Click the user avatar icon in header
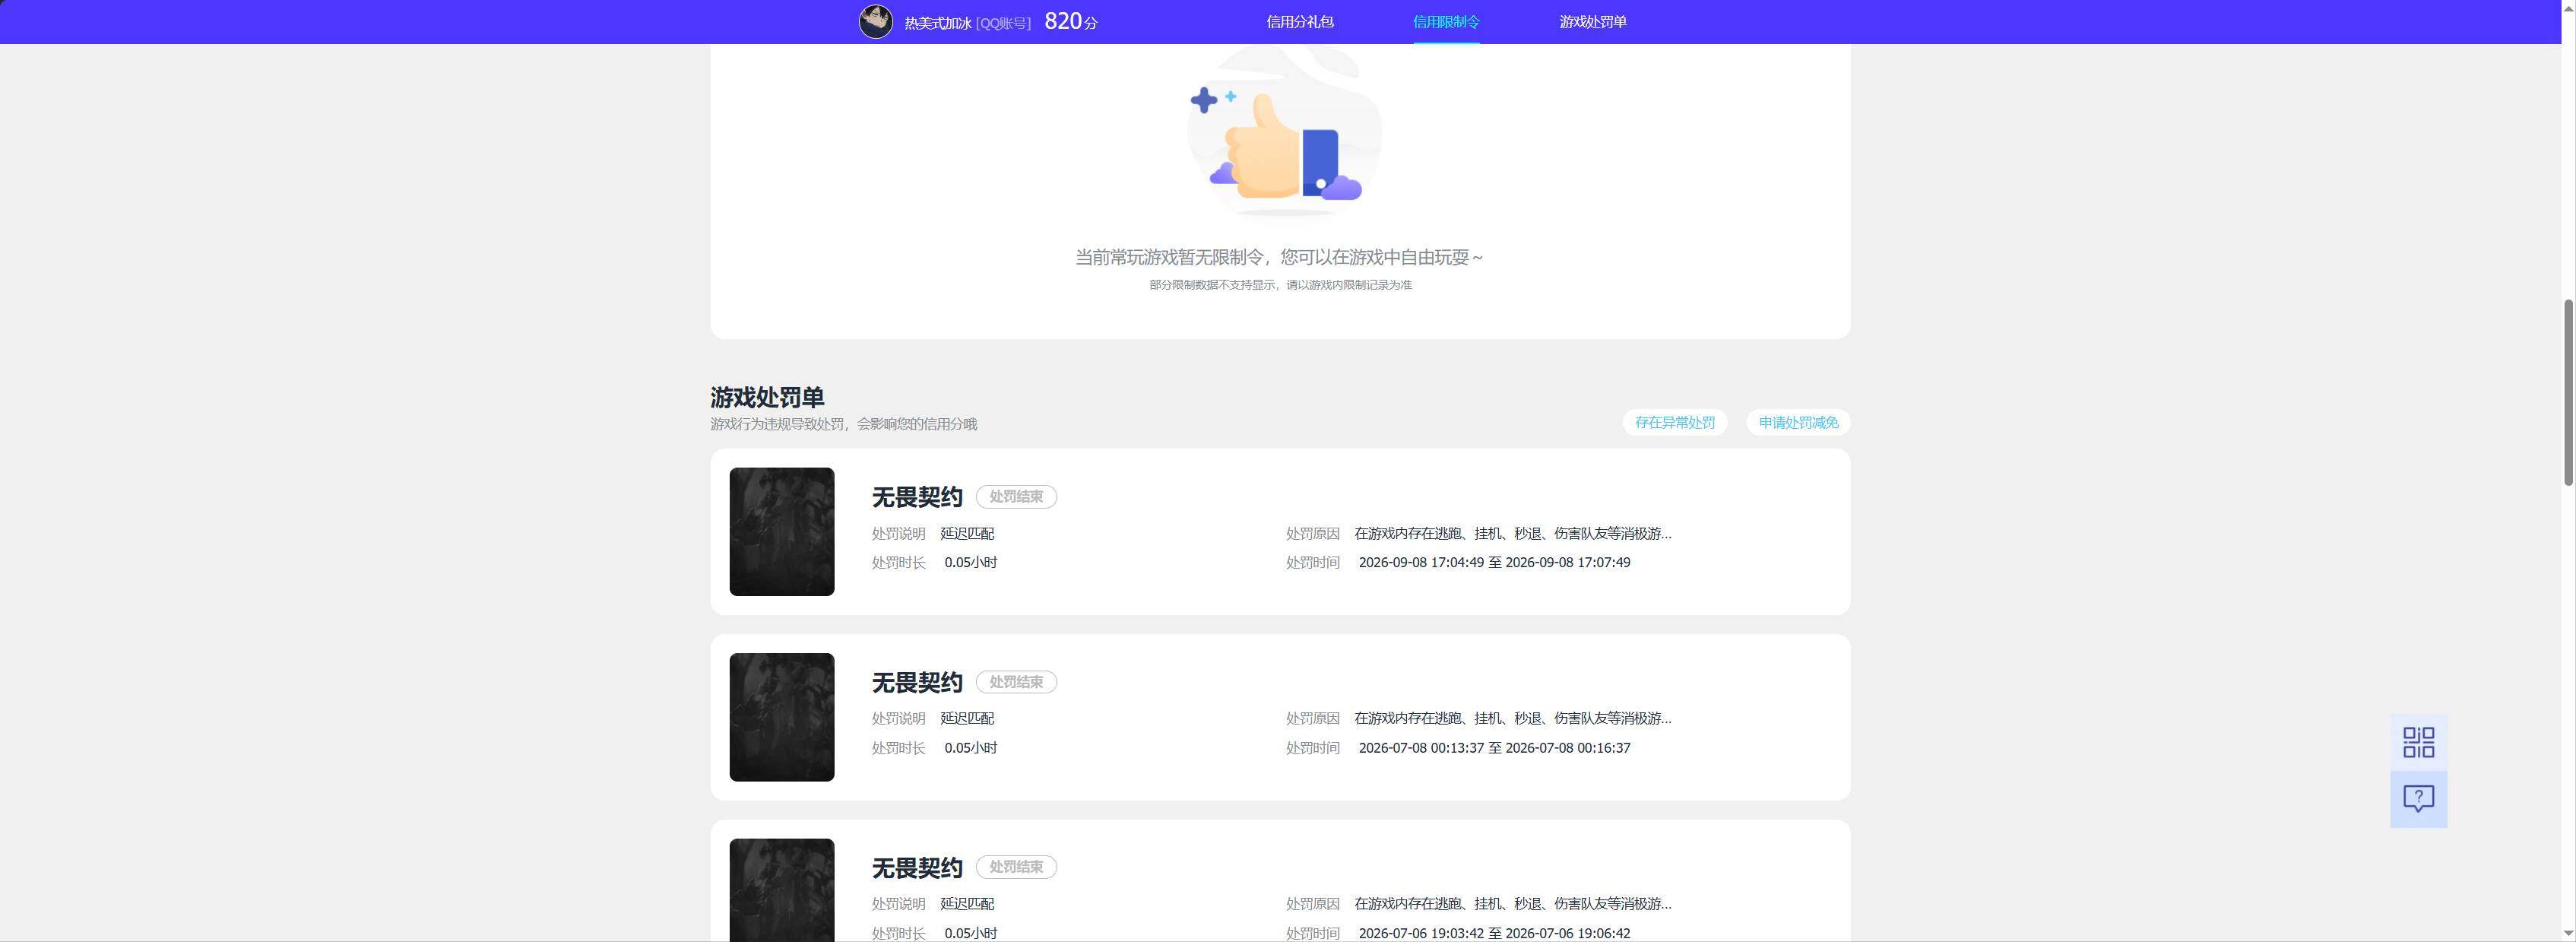2576x942 pixels. 875,21
